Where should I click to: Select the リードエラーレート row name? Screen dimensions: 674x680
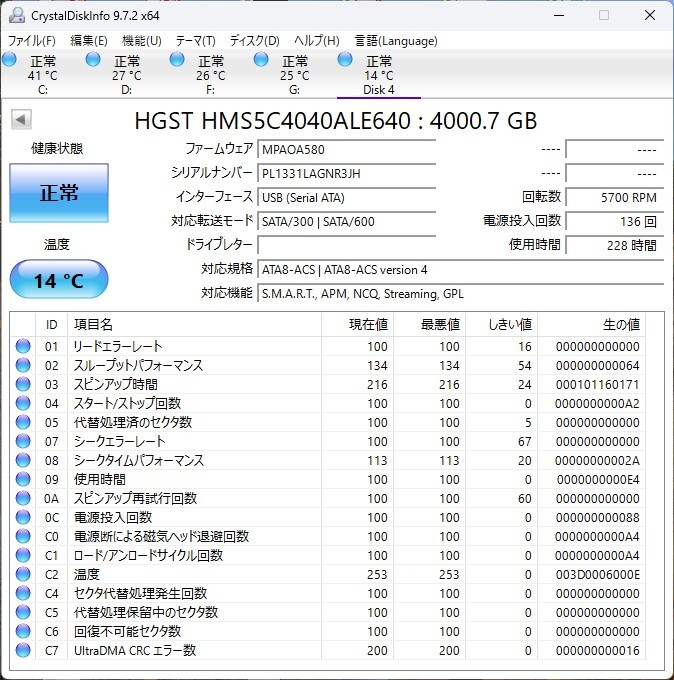[118, 346]
